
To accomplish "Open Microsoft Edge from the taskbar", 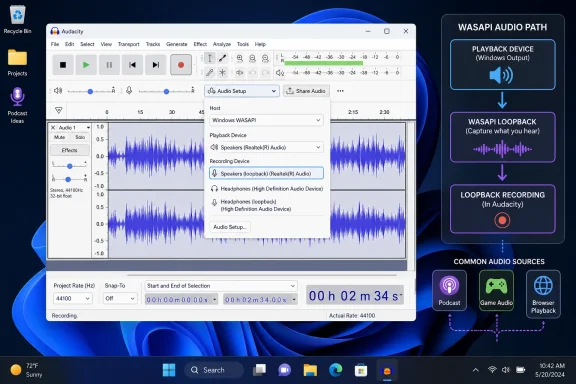I will pyautogui.click(x=335, y=370).
